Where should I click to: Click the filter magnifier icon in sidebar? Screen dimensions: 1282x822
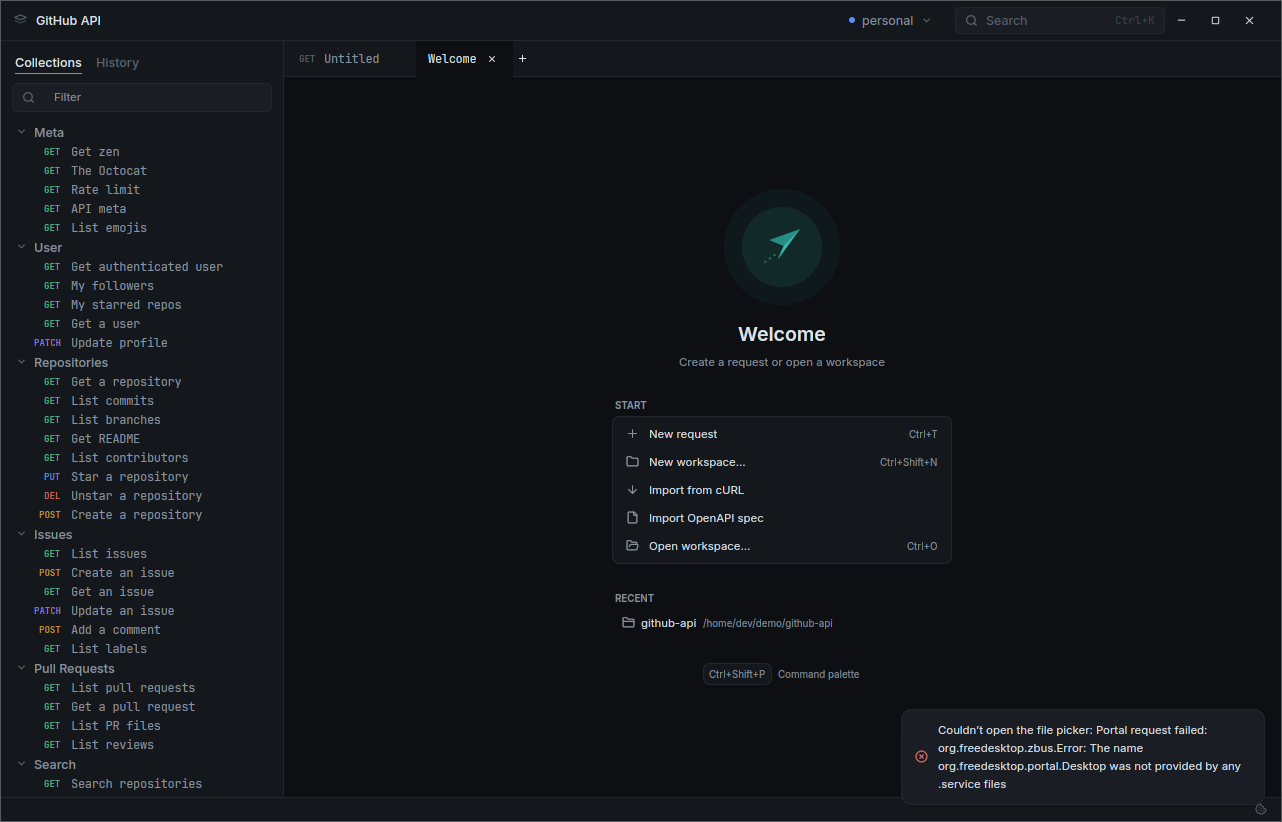(29, 97)
